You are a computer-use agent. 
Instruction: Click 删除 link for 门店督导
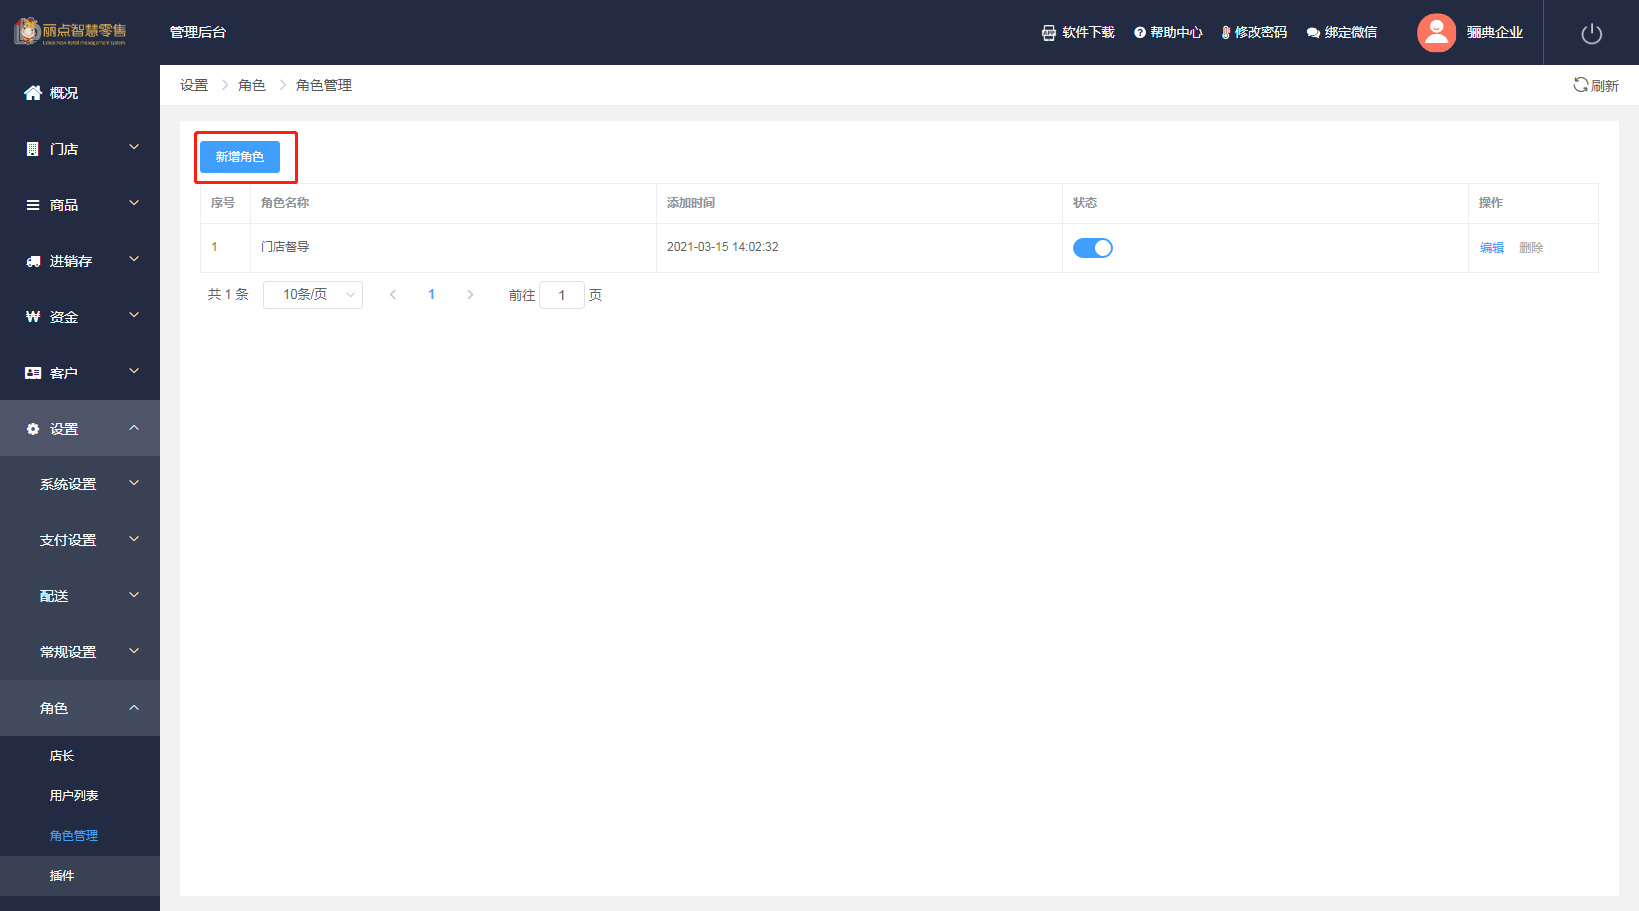coord(1531,248)
